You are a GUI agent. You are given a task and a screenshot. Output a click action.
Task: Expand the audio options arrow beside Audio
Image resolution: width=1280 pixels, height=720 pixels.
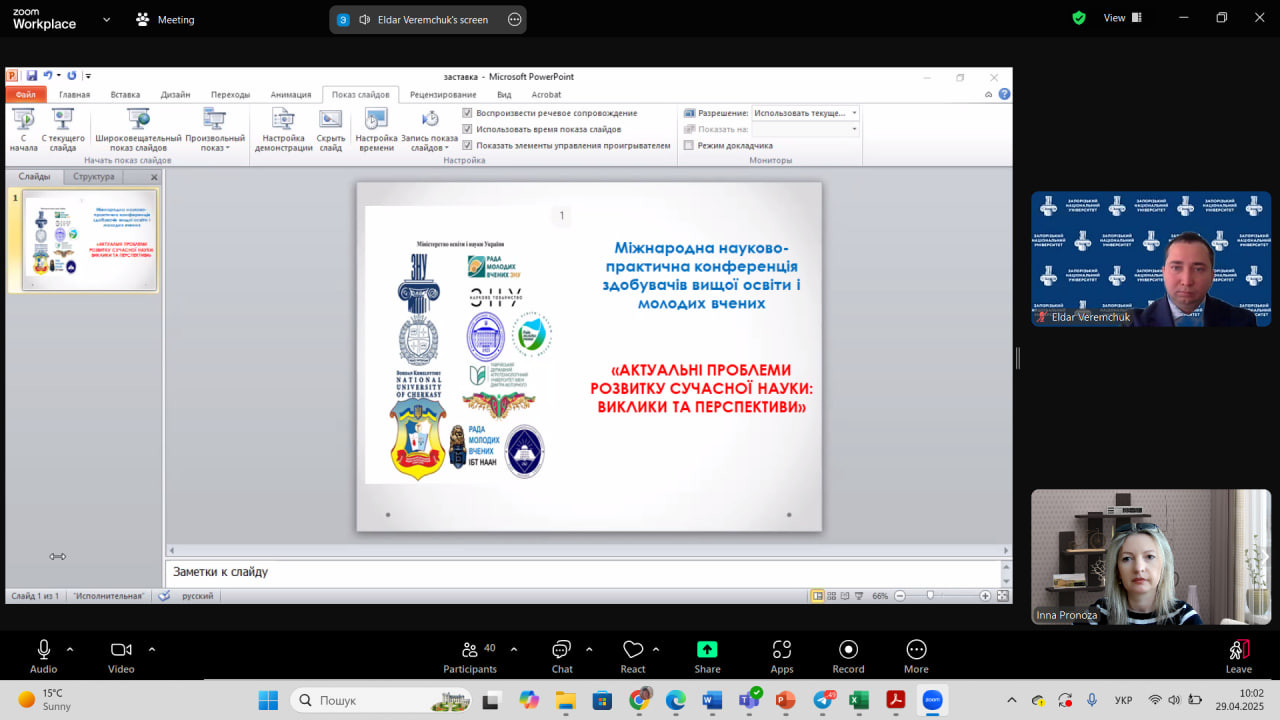70,649
